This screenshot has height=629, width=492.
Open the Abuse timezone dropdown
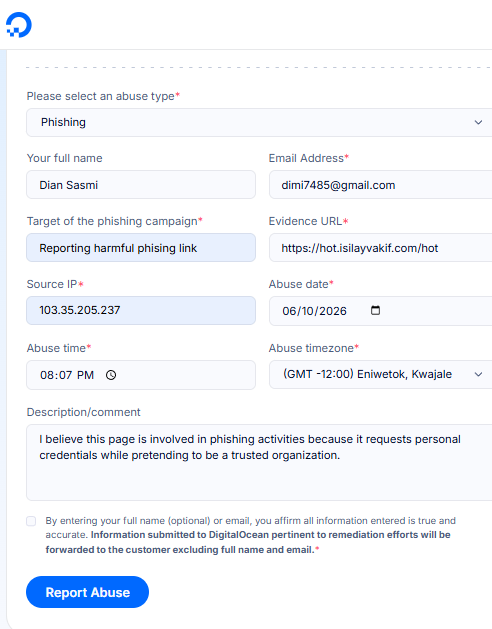(380, 374)
